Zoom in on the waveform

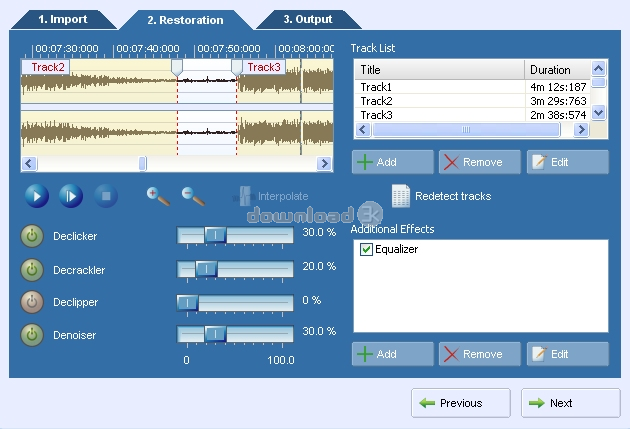pyautogui.click(x=158, y=196)
